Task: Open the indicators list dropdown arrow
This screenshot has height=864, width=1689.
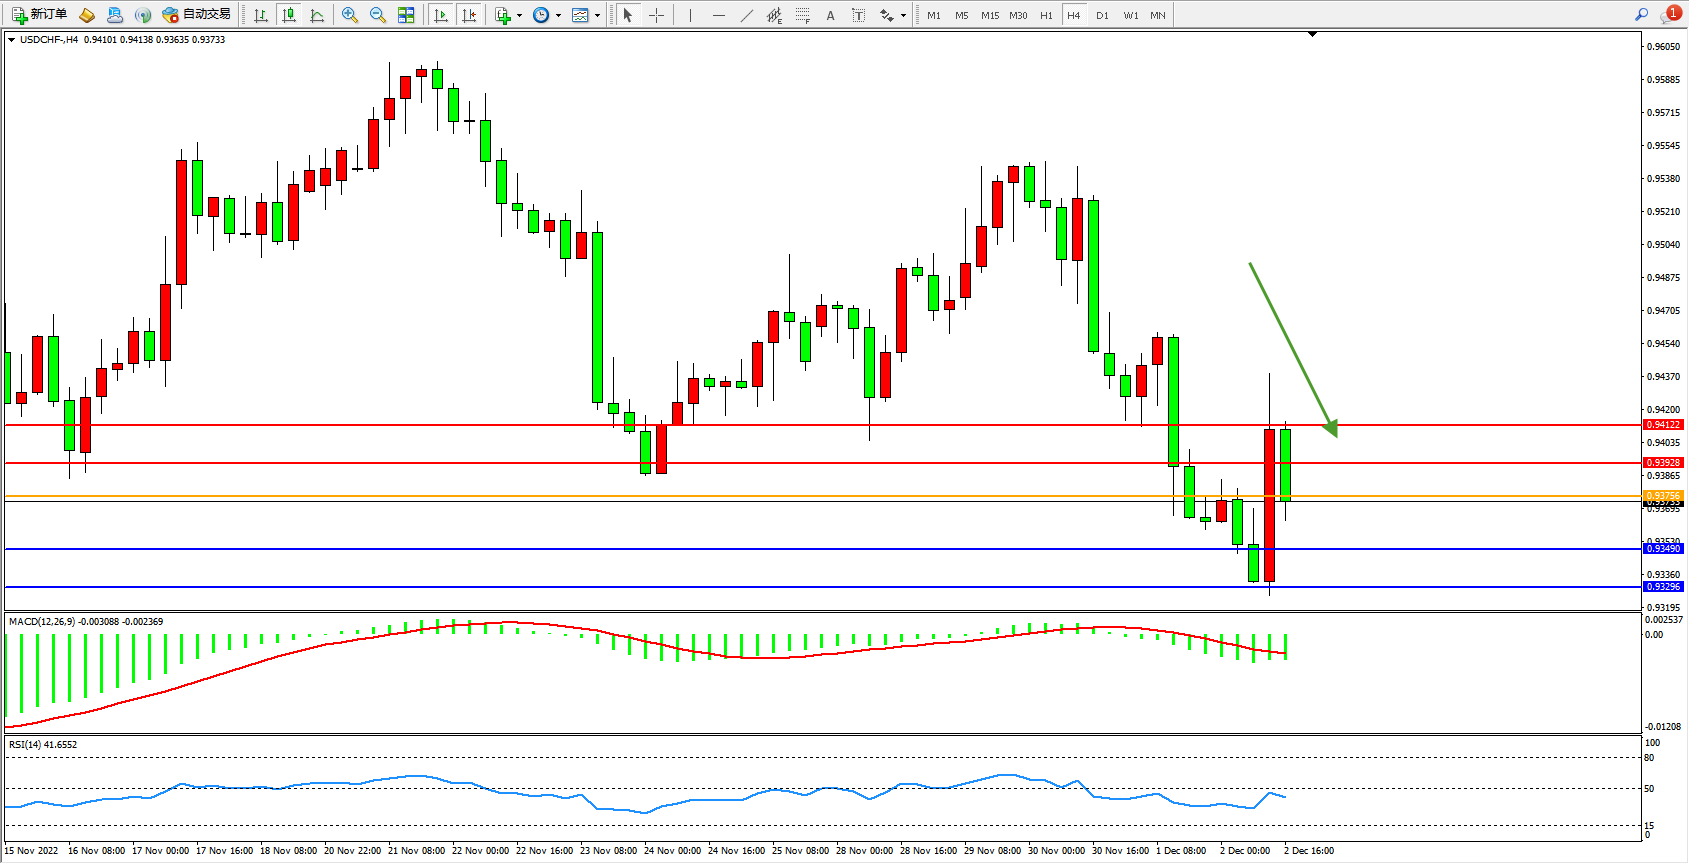Action: point(519,15)
